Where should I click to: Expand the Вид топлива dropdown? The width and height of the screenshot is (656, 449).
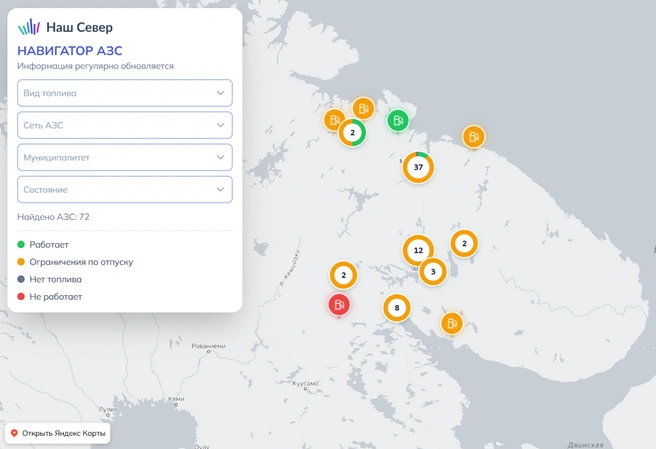[125, 93]
